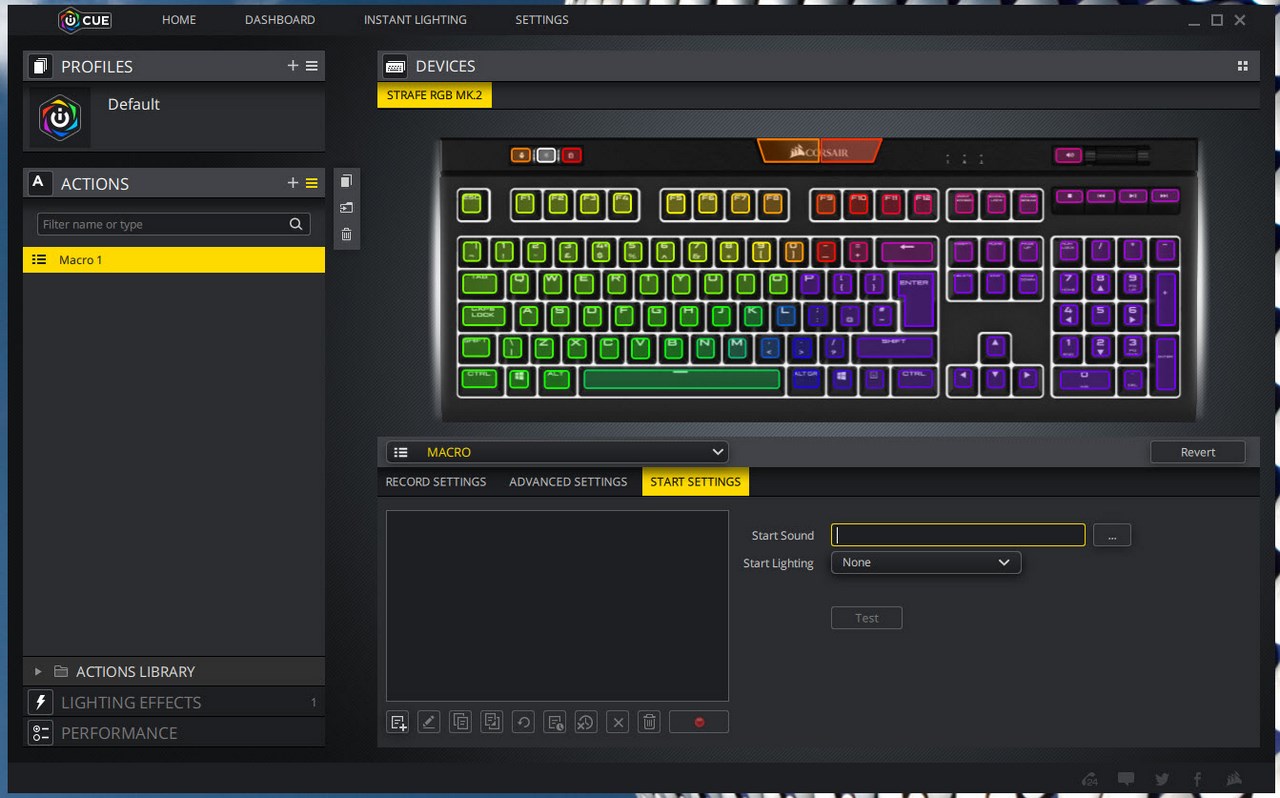This screenshot has height=798, width=1280.
Task: Open the Actions hamburger menu
Action: click(312, 183)
